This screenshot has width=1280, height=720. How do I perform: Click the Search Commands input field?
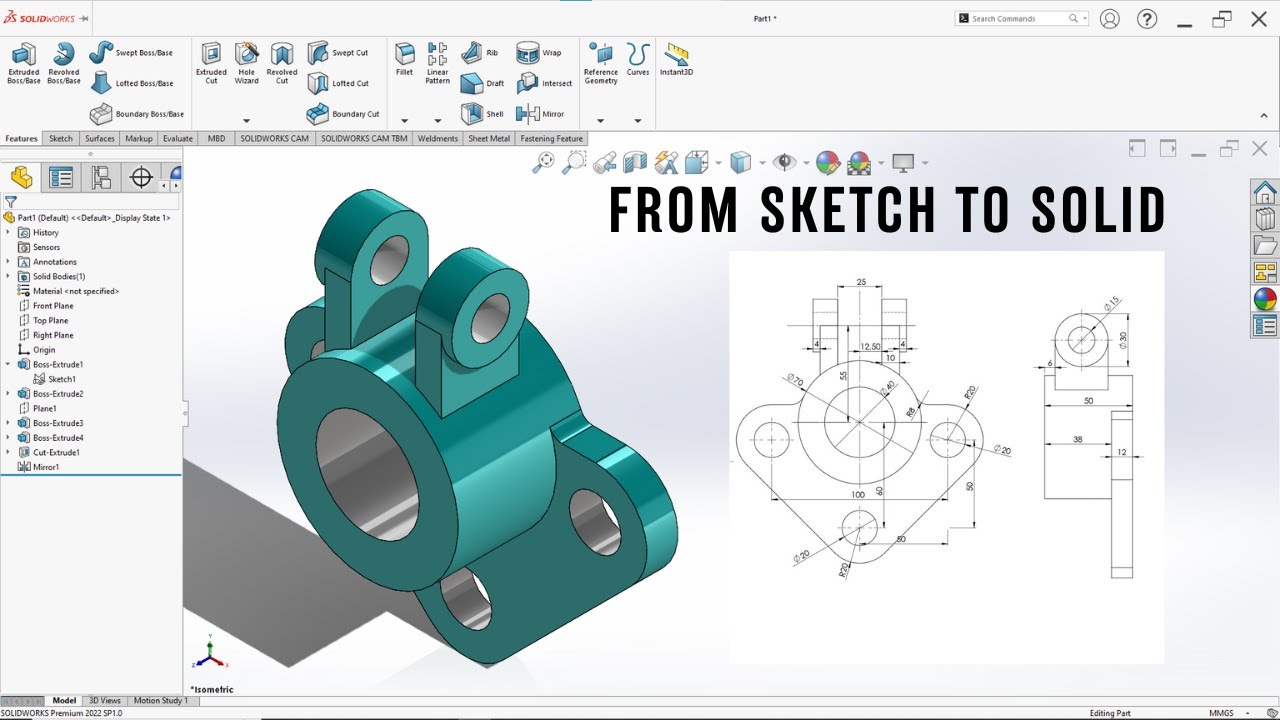tap(1021, 18)
